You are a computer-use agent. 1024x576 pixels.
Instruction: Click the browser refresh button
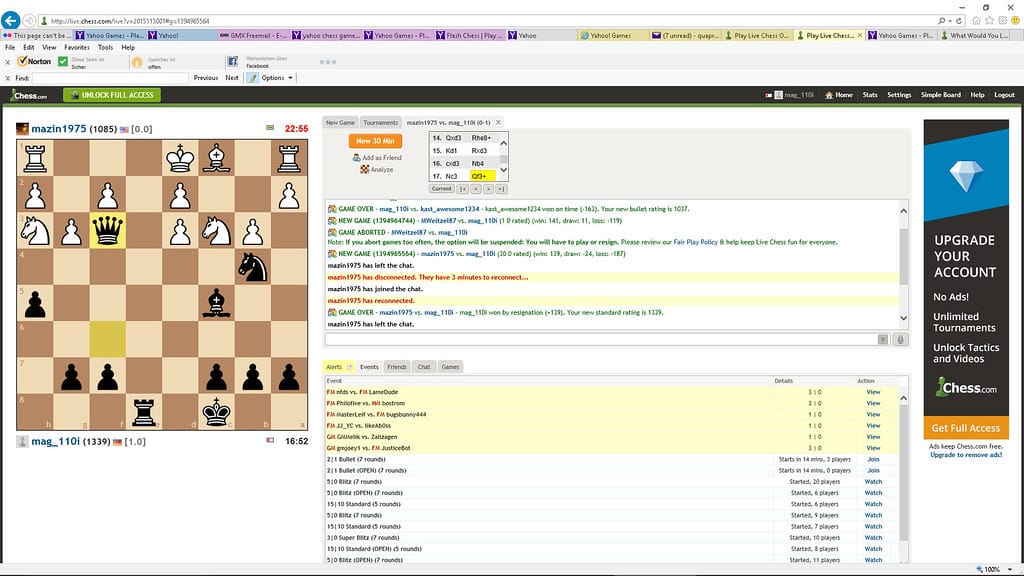tap(959, 21)
